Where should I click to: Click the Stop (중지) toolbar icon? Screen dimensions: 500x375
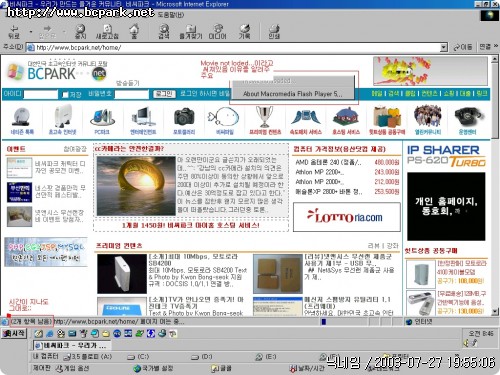click(x=80, y=32)
